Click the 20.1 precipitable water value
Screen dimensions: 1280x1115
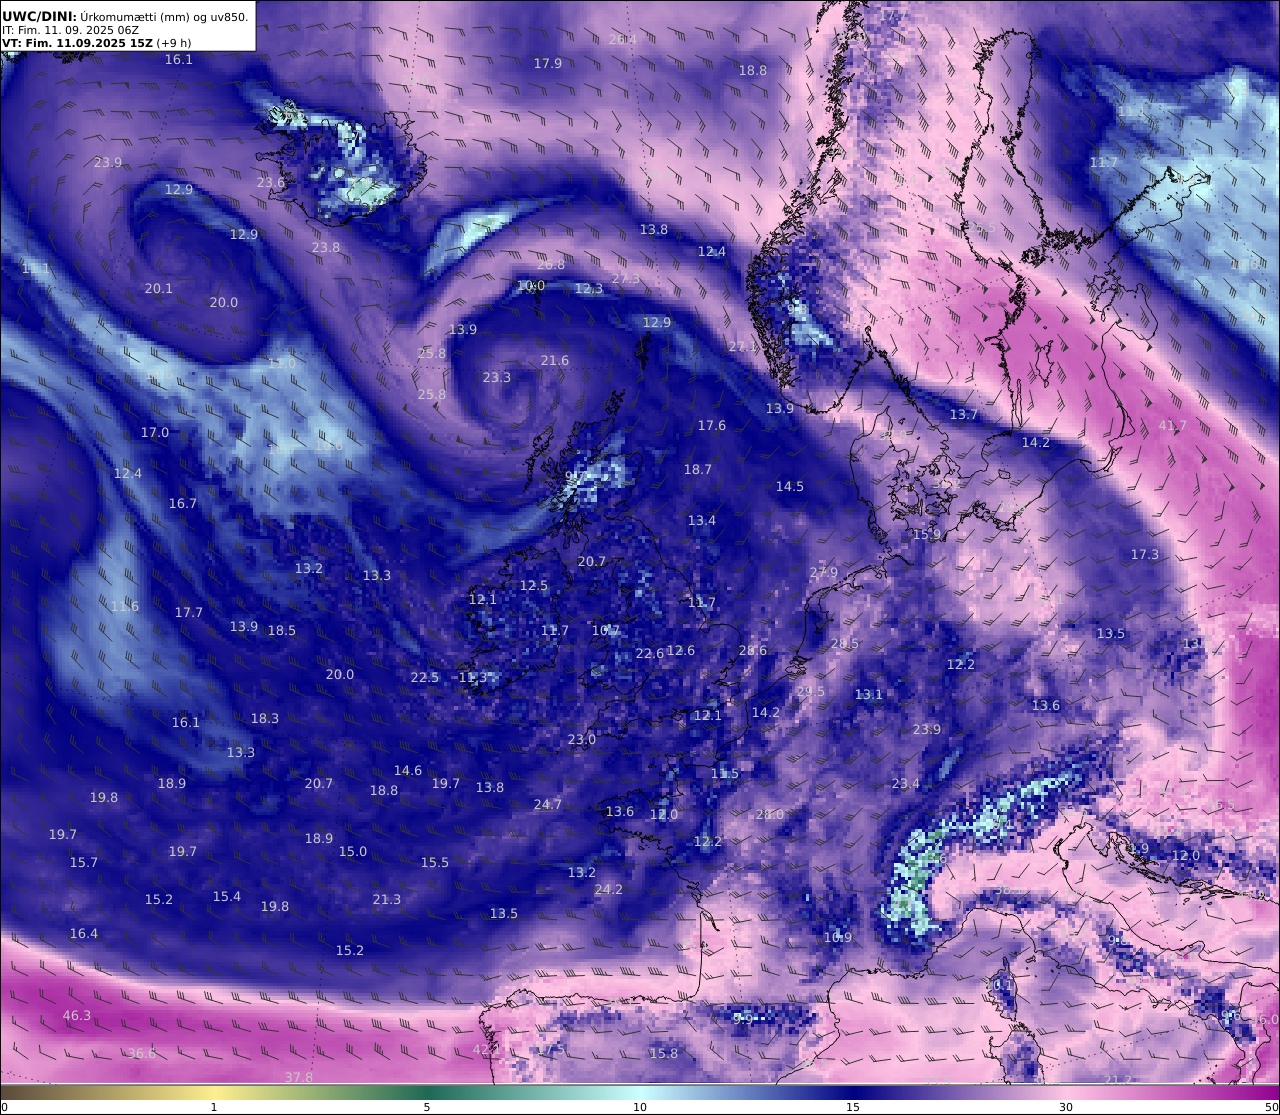[158, 288]
